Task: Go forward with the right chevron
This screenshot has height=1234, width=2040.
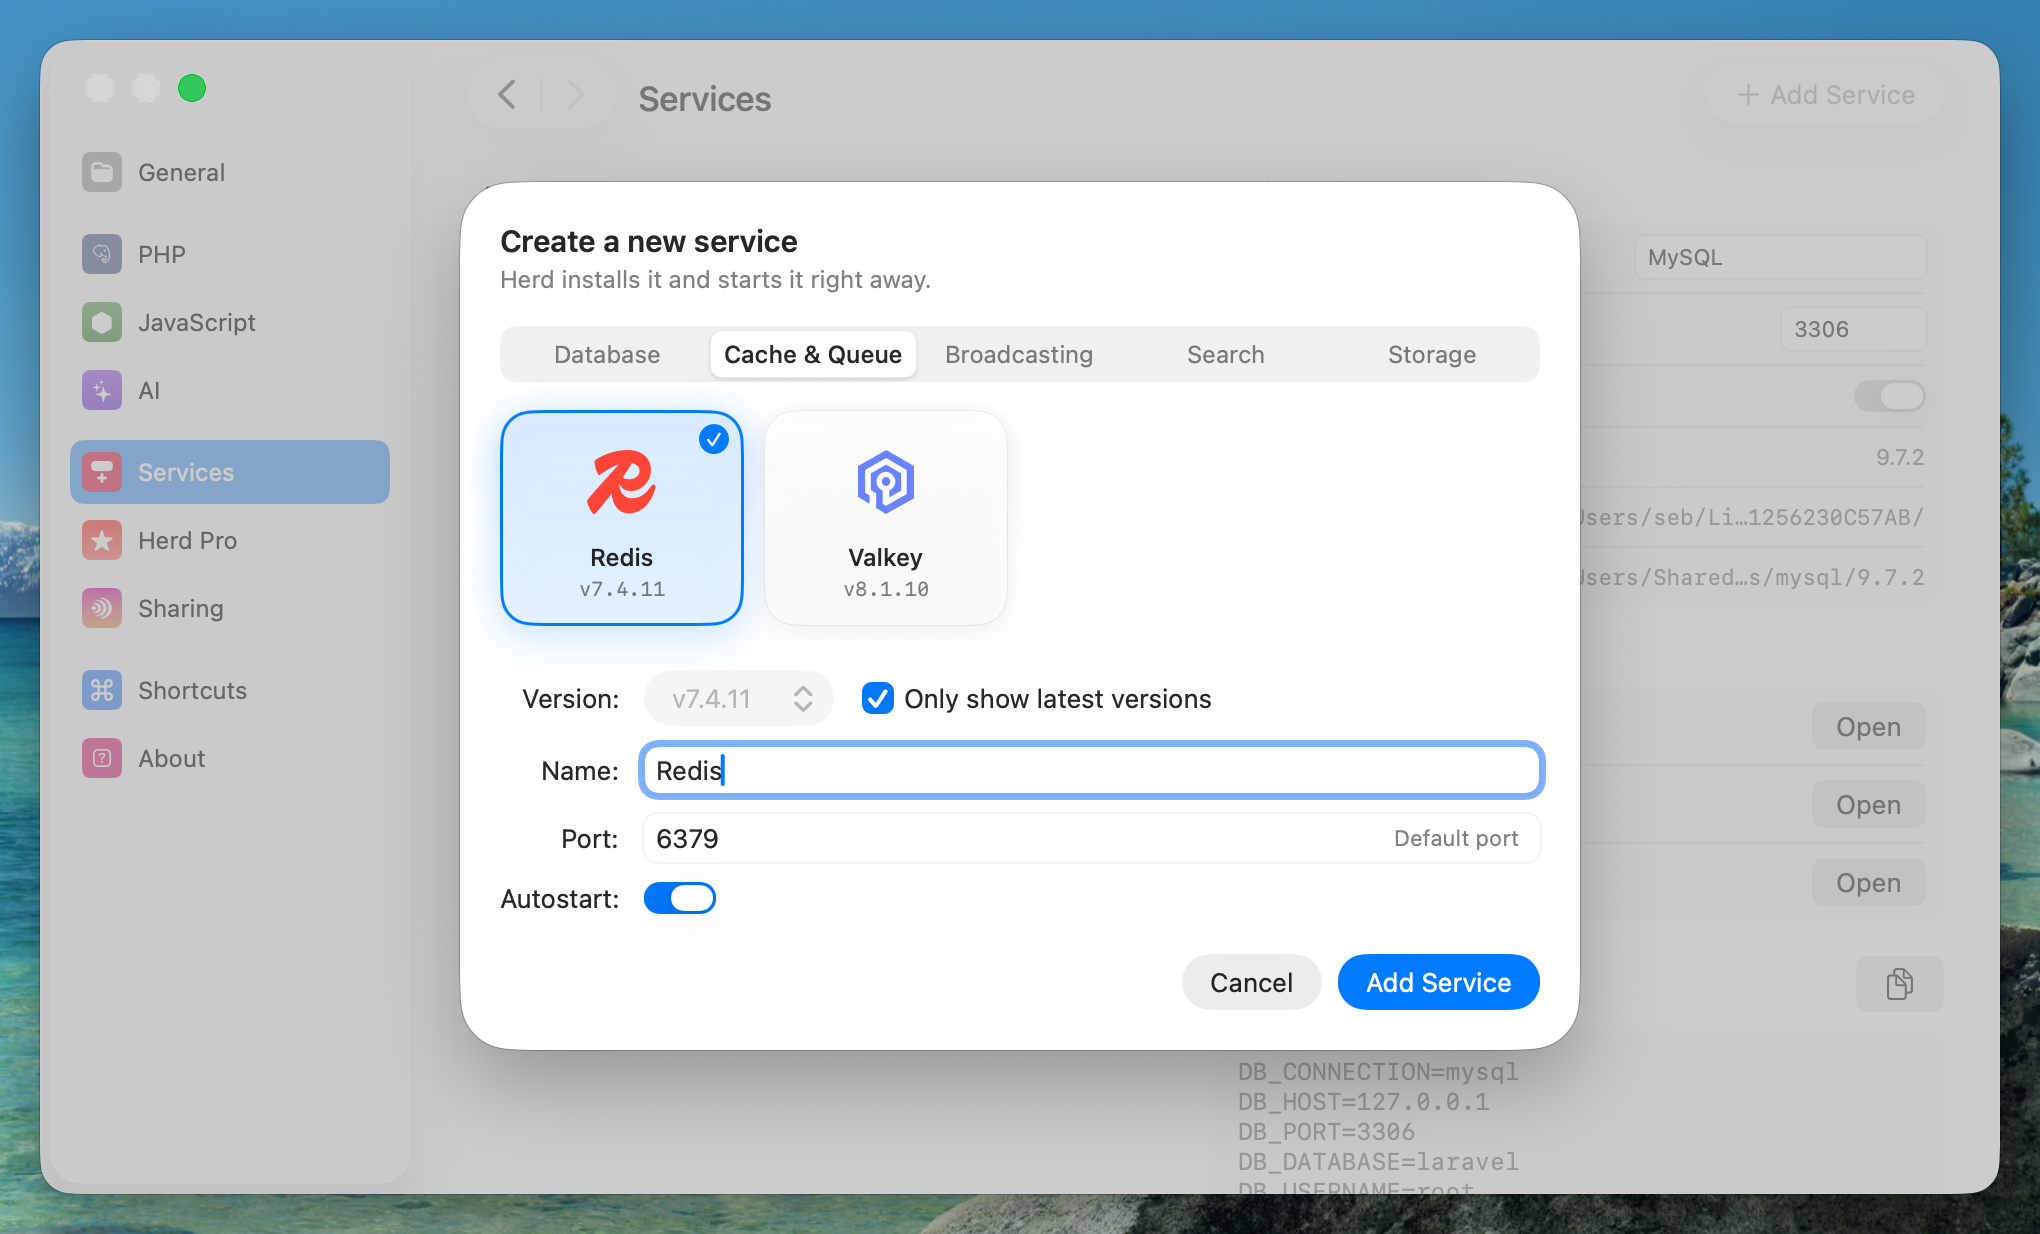Action: tap(575, 95)
